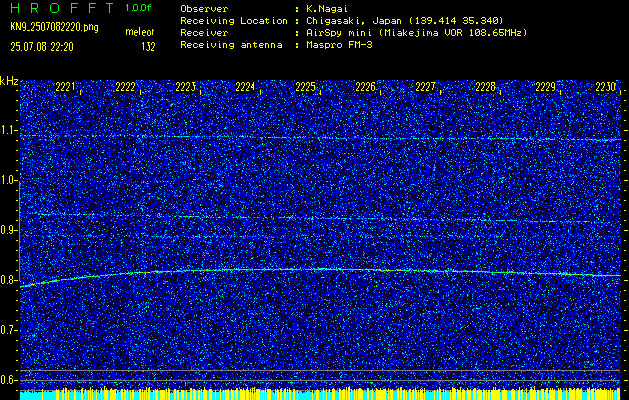The image size is (629, 400).
Task: Click the 2225 time marker
Action: [305, 87]
